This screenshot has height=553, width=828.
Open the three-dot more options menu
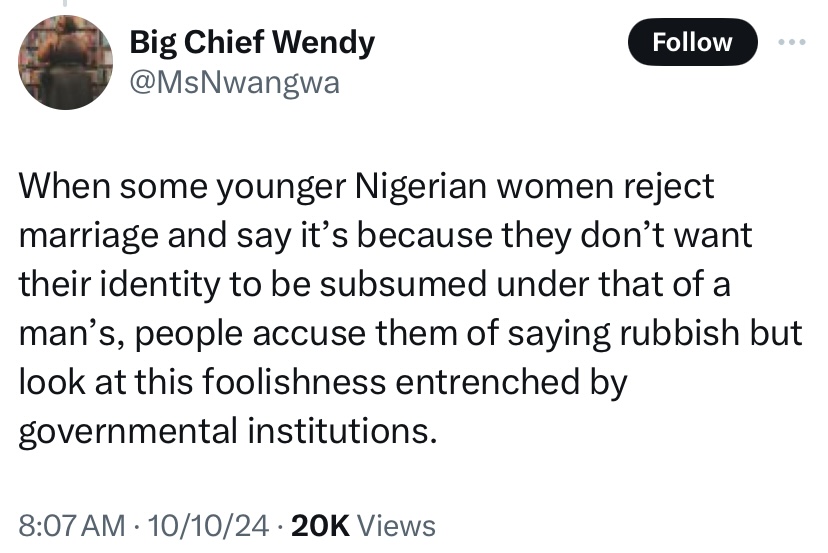[x=790, y=42]
